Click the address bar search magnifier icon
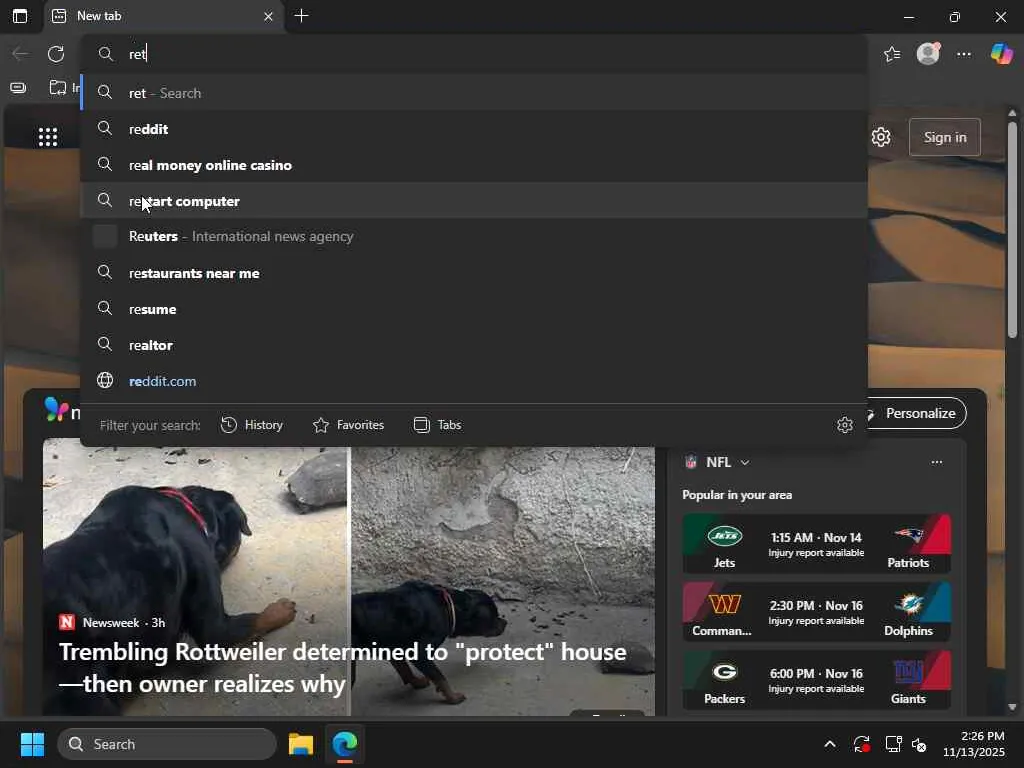Image resolution: width=1024 pixels, height=768 pixels. (105, 54)
